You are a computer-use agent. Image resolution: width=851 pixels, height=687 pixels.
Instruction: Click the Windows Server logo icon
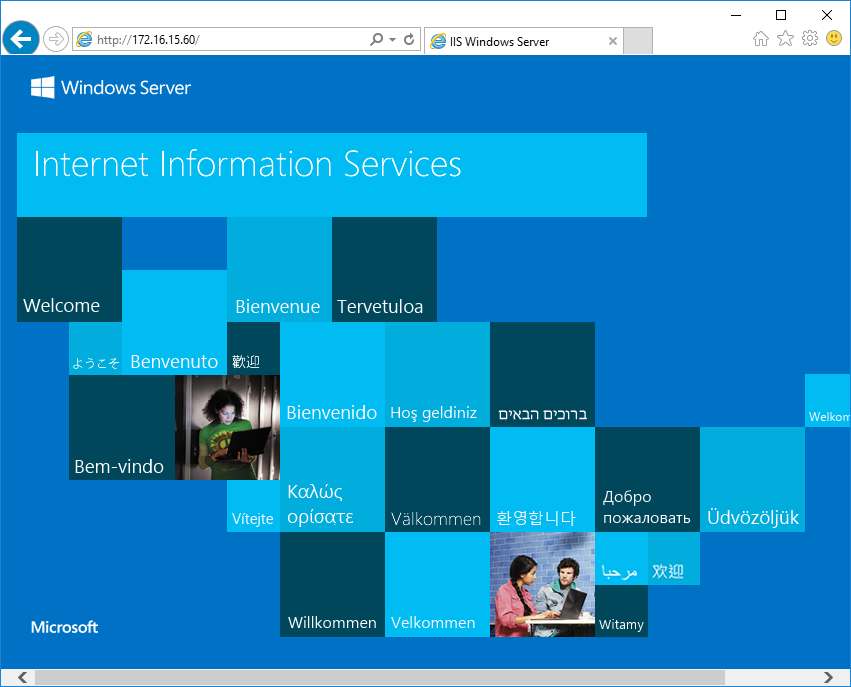[x=42, y=87]
